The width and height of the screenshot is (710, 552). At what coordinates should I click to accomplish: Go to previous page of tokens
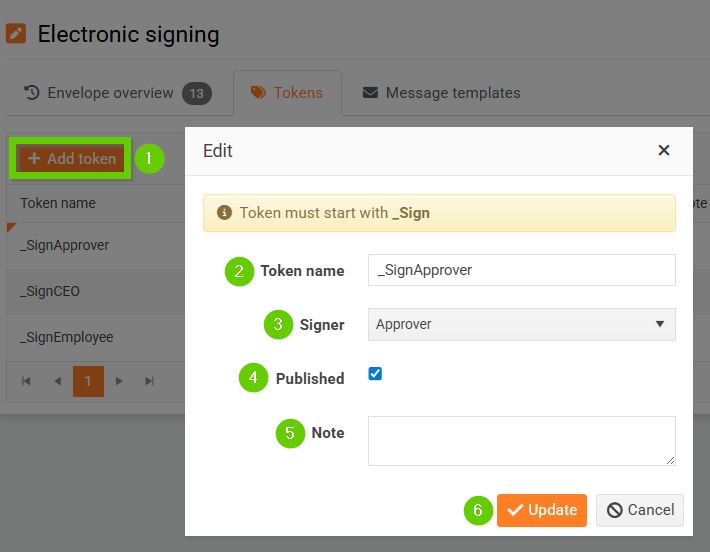click(57, 381)
